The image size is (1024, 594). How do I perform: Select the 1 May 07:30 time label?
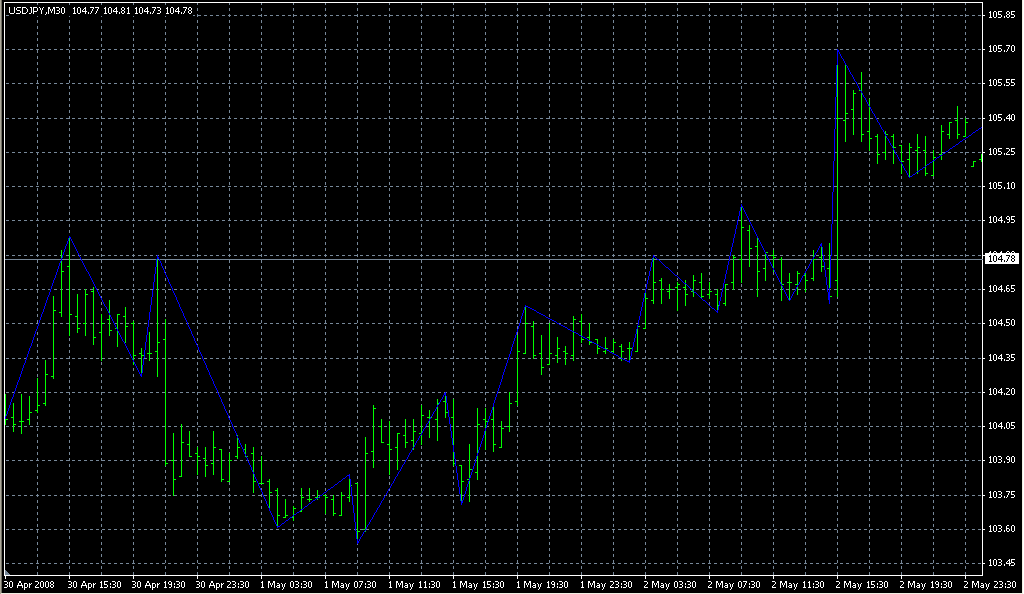352,584
